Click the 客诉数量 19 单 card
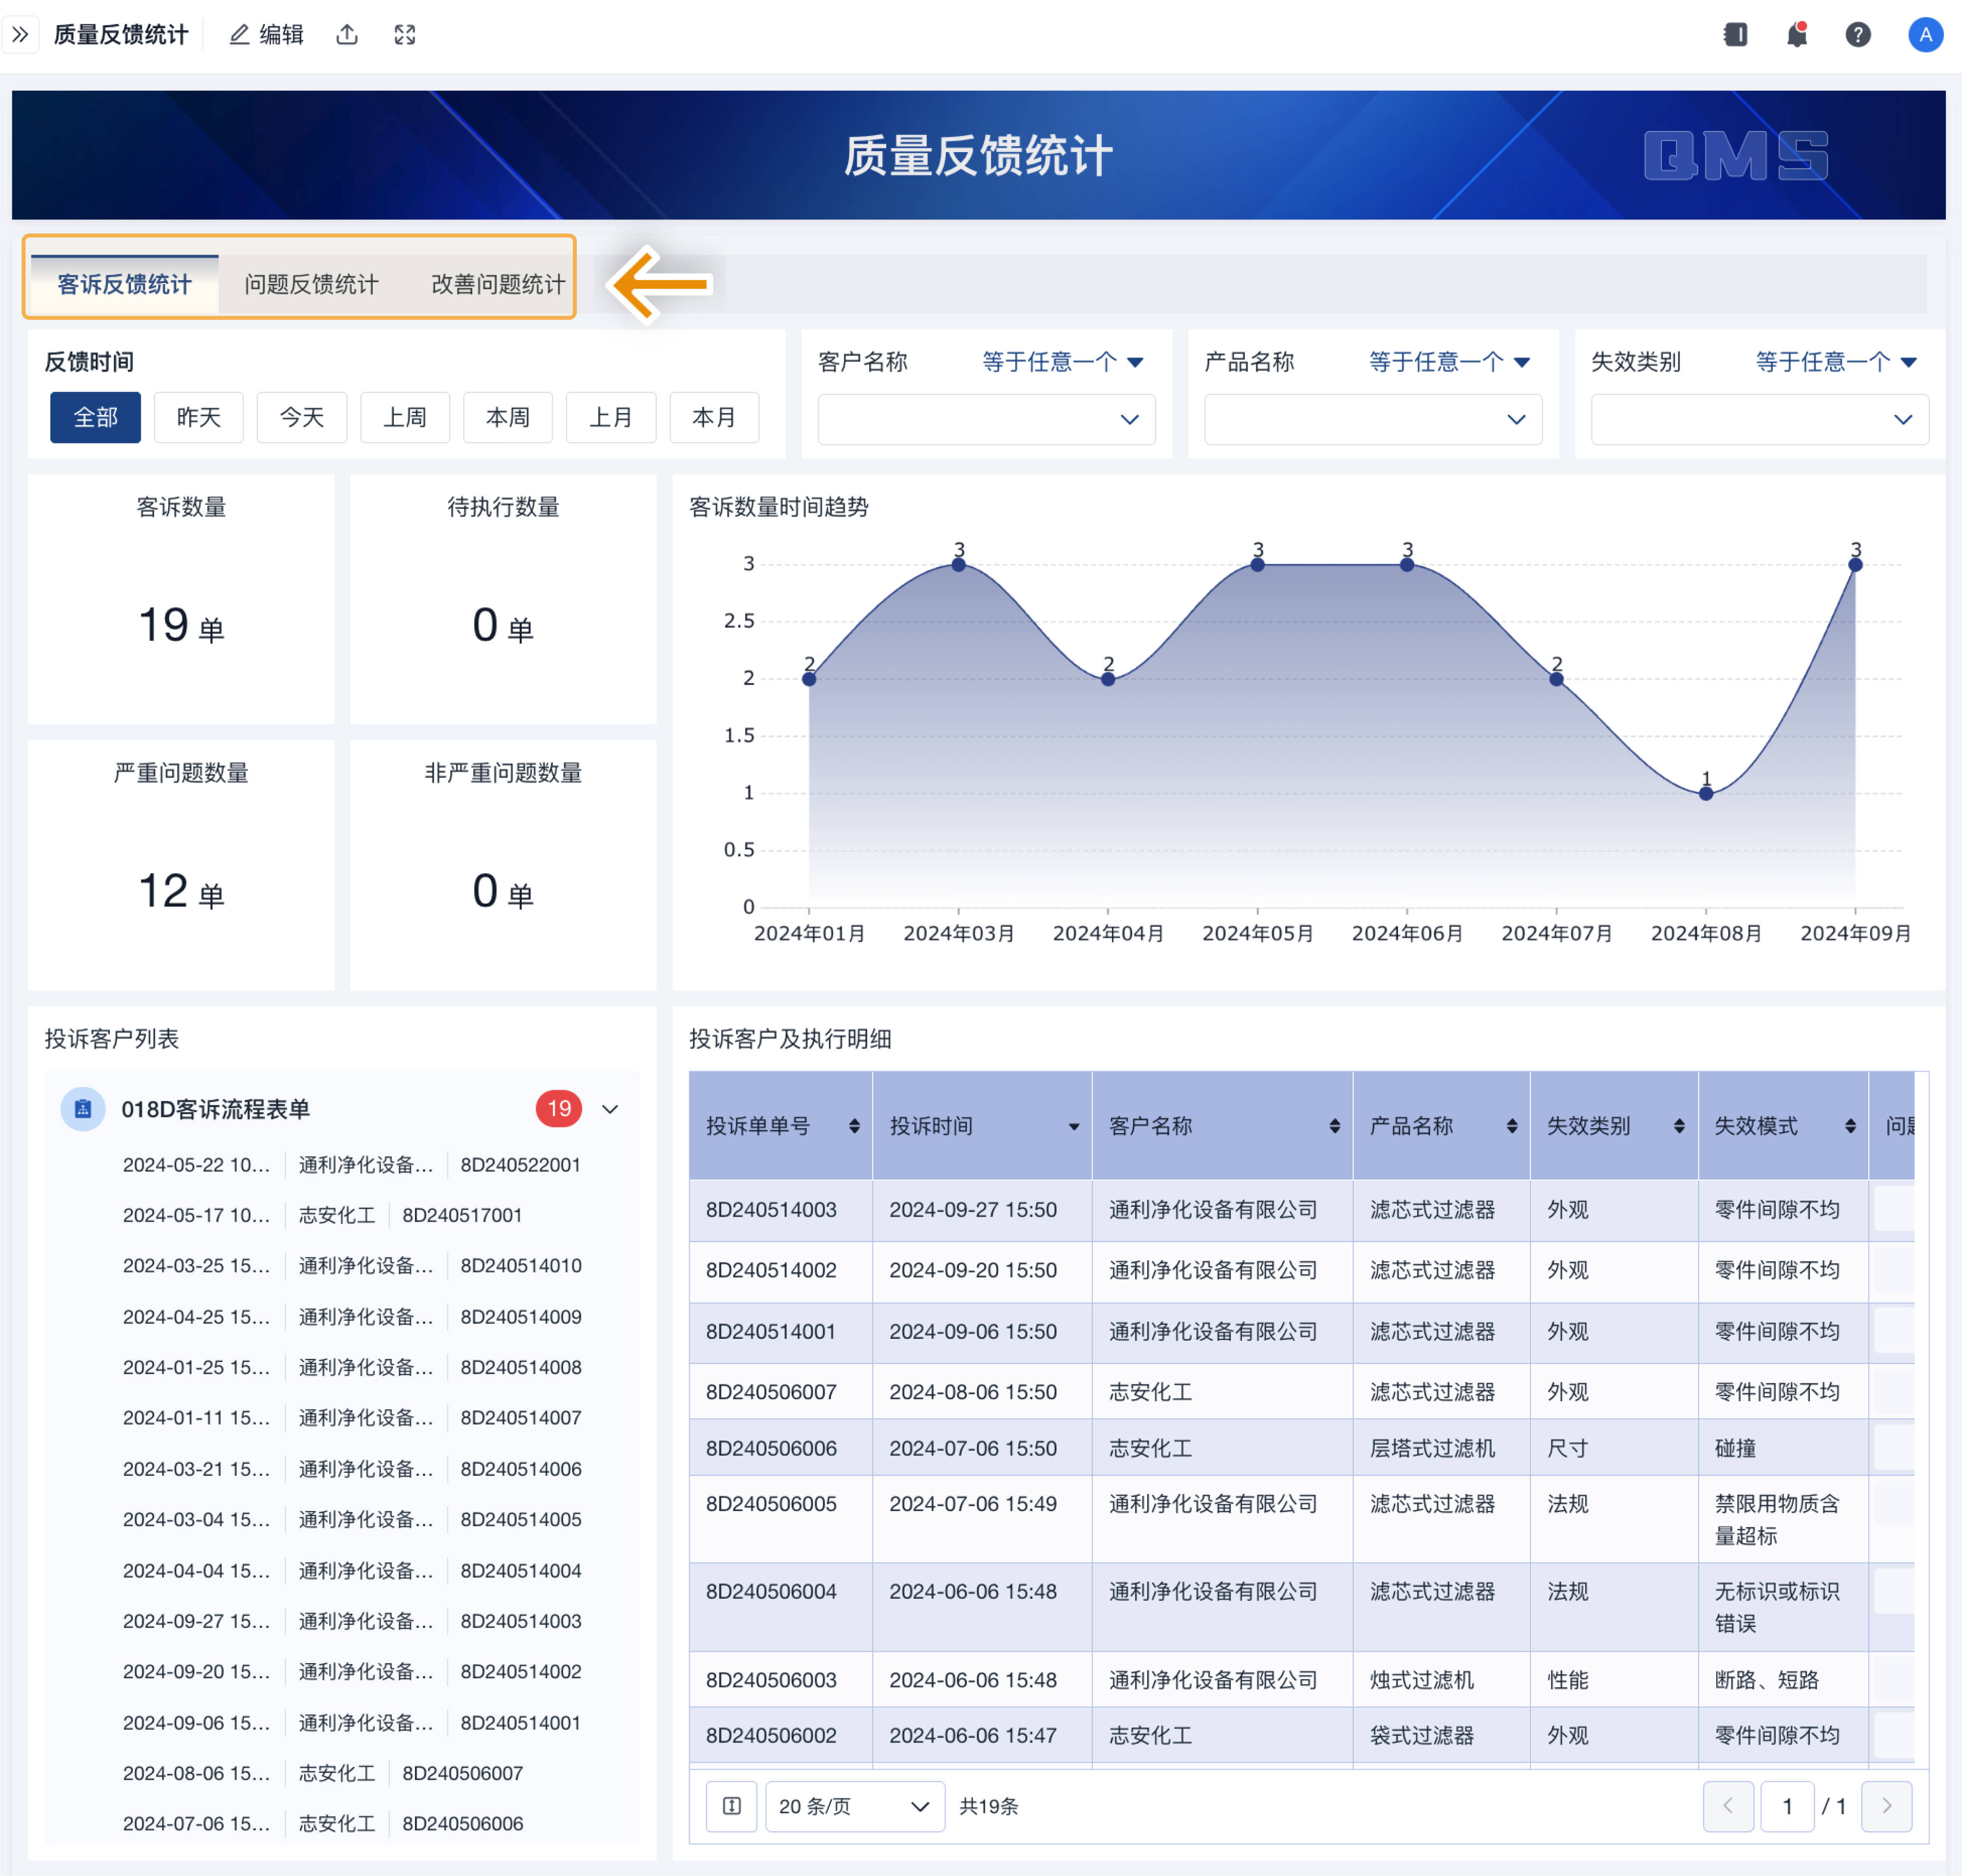 click(x=181, y=599)
